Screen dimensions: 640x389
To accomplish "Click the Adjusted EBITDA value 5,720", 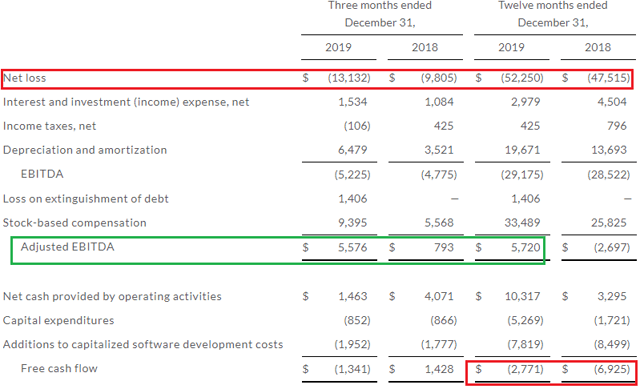I will pos(526,247).
